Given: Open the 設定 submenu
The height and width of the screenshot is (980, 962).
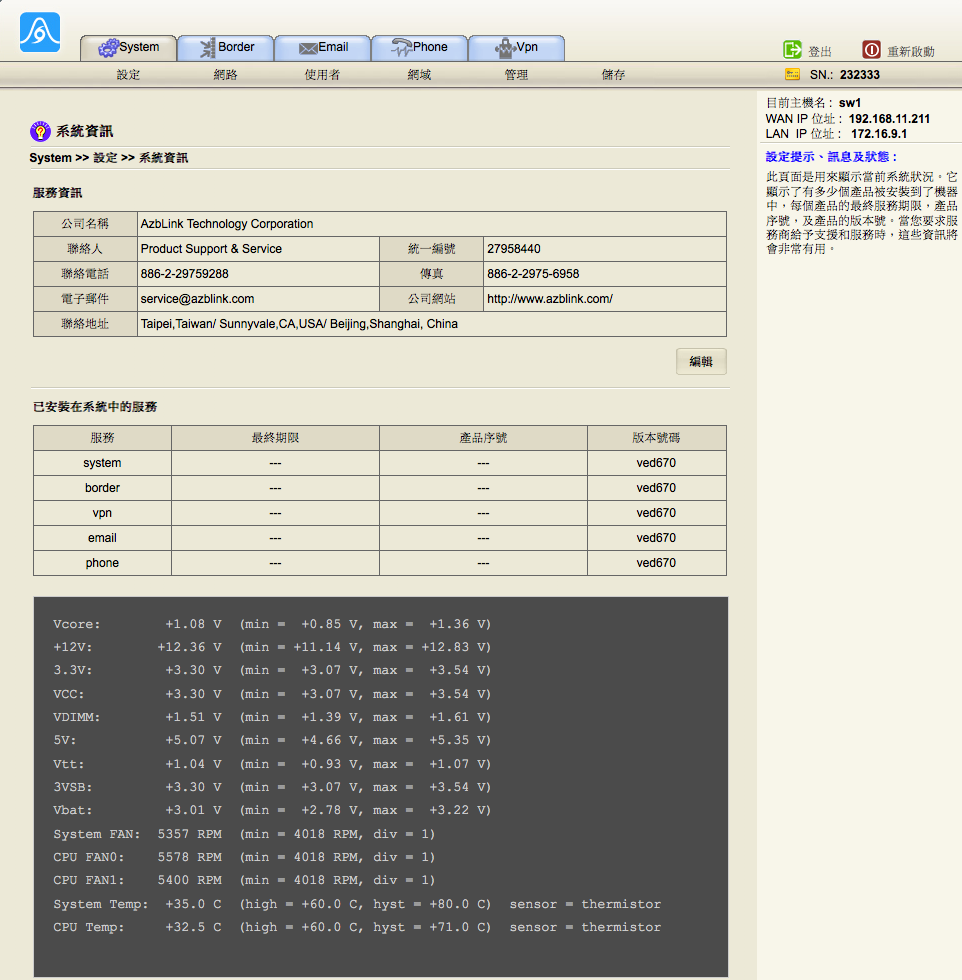Looking at the screenshot, I should tap(128, 75).
